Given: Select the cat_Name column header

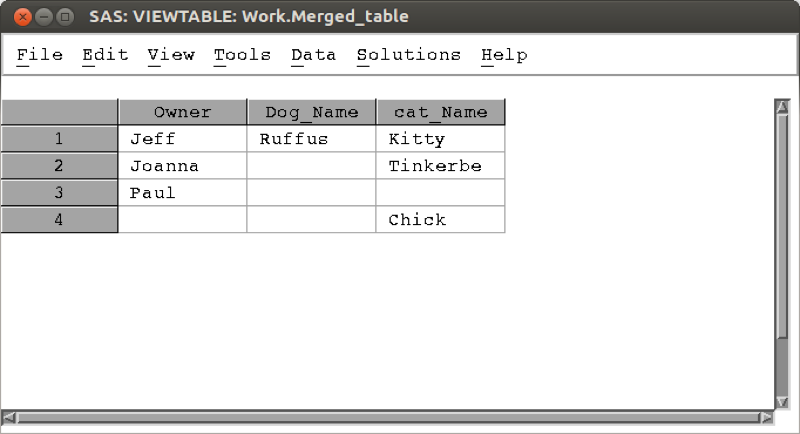Looking at the screenshot, I should tap(440, 112).
